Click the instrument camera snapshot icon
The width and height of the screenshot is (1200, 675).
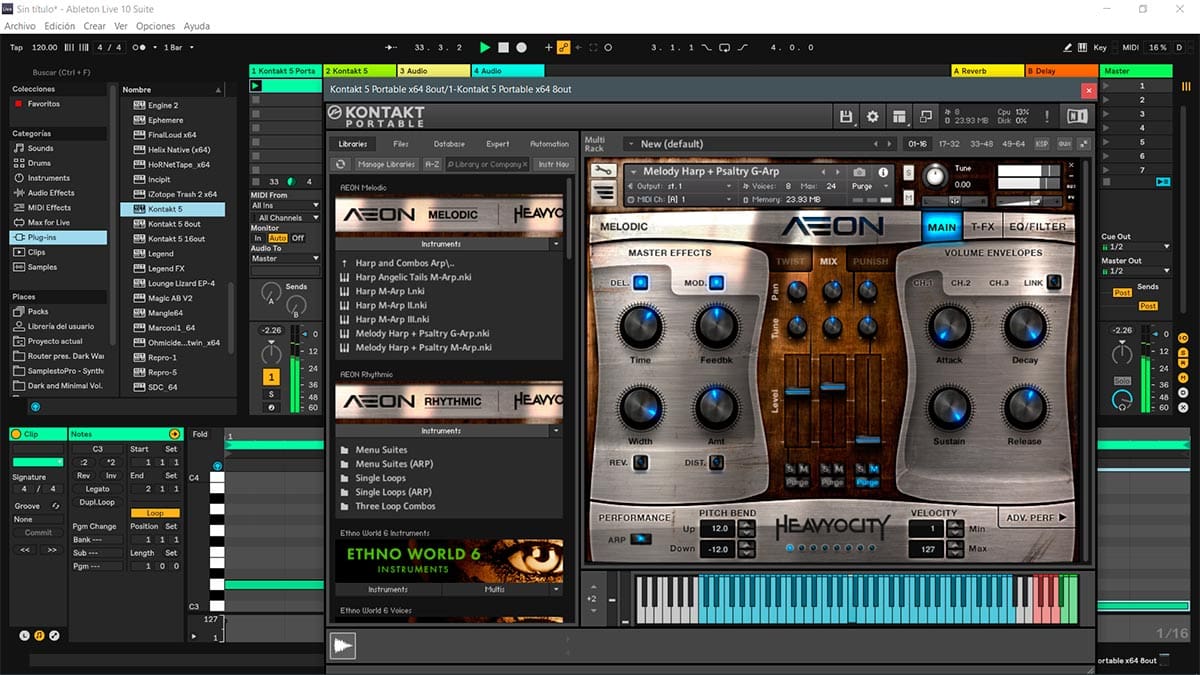click(x=859, y=172)
